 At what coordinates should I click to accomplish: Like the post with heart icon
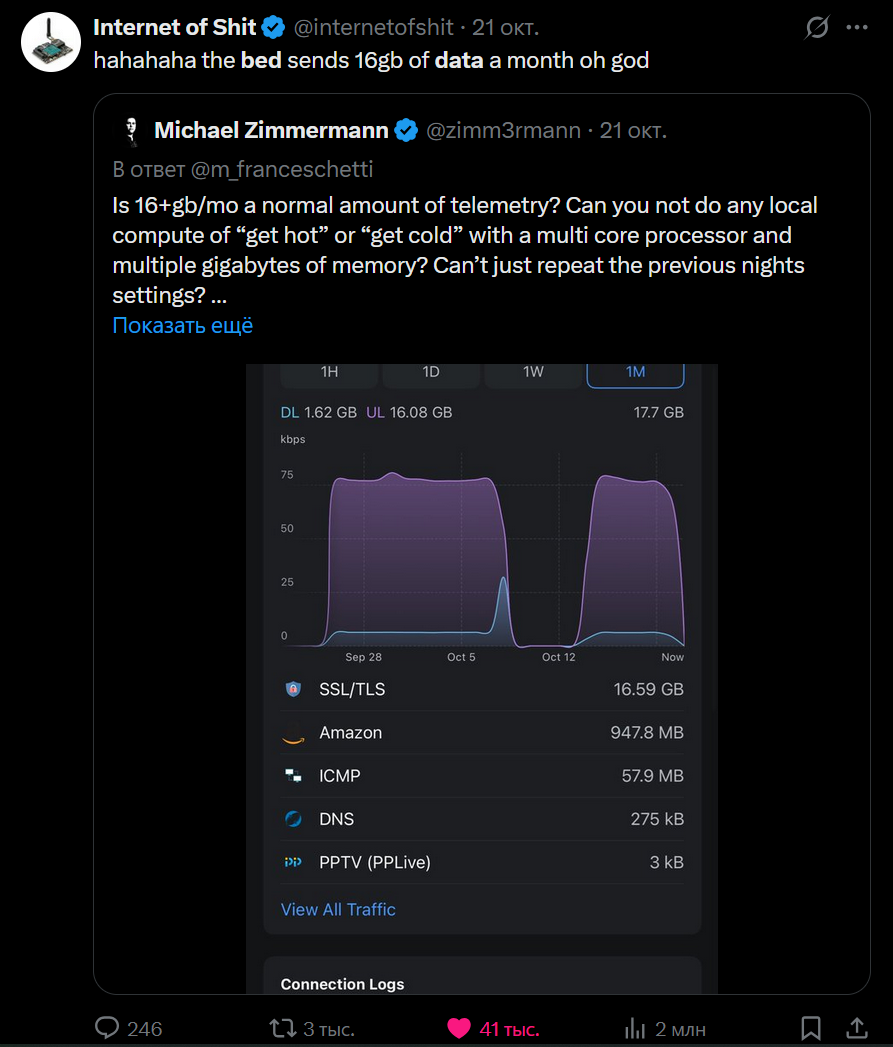tap(459, 1028)
